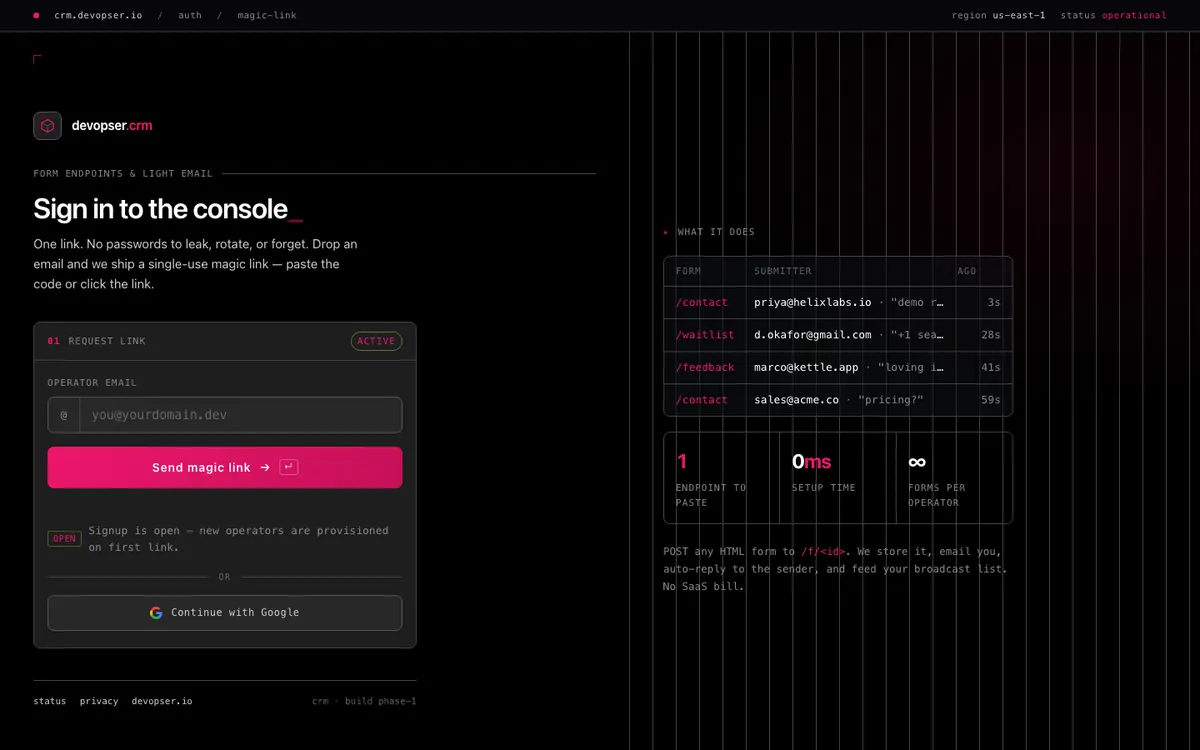The height and width of the screenshot is (750, 1200).
Task: Click the devopser.crm brand name
Action: click(112, 126)
